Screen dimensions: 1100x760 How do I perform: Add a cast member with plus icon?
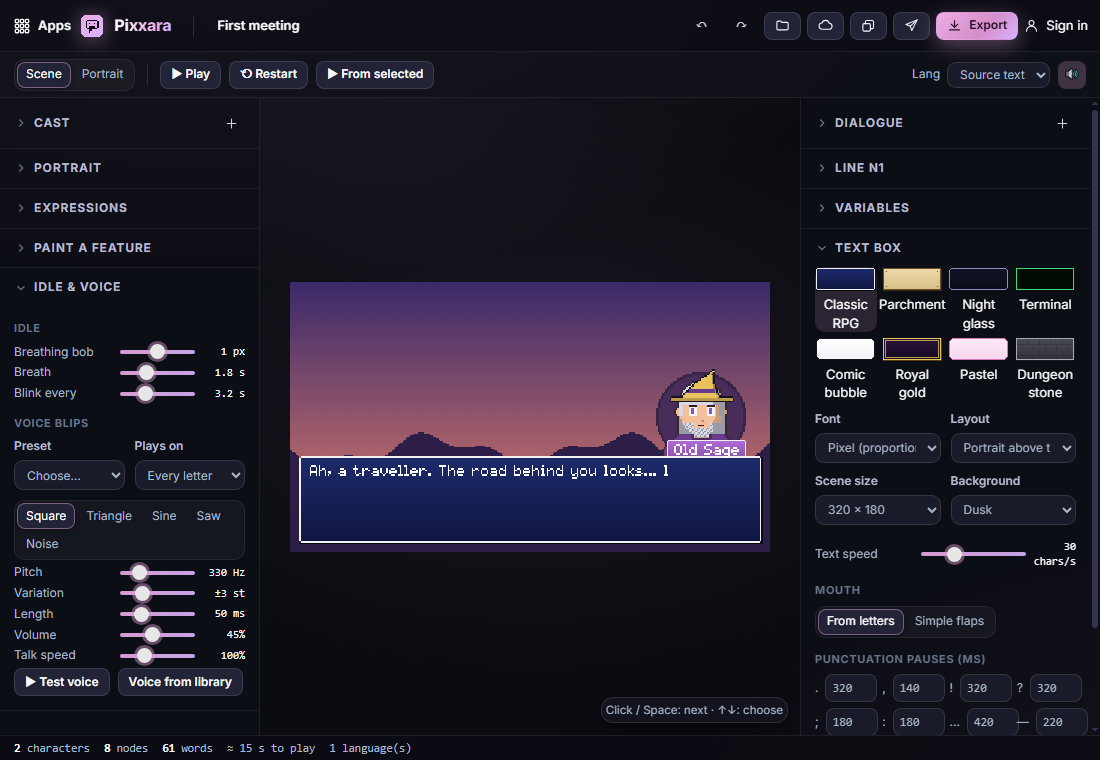pyautogui.click(x=232, y=124)
